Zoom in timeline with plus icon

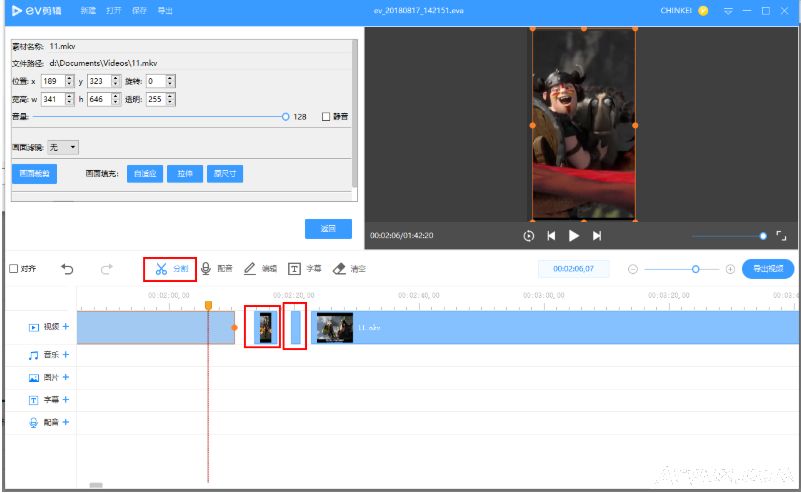(x=730, y=269)
